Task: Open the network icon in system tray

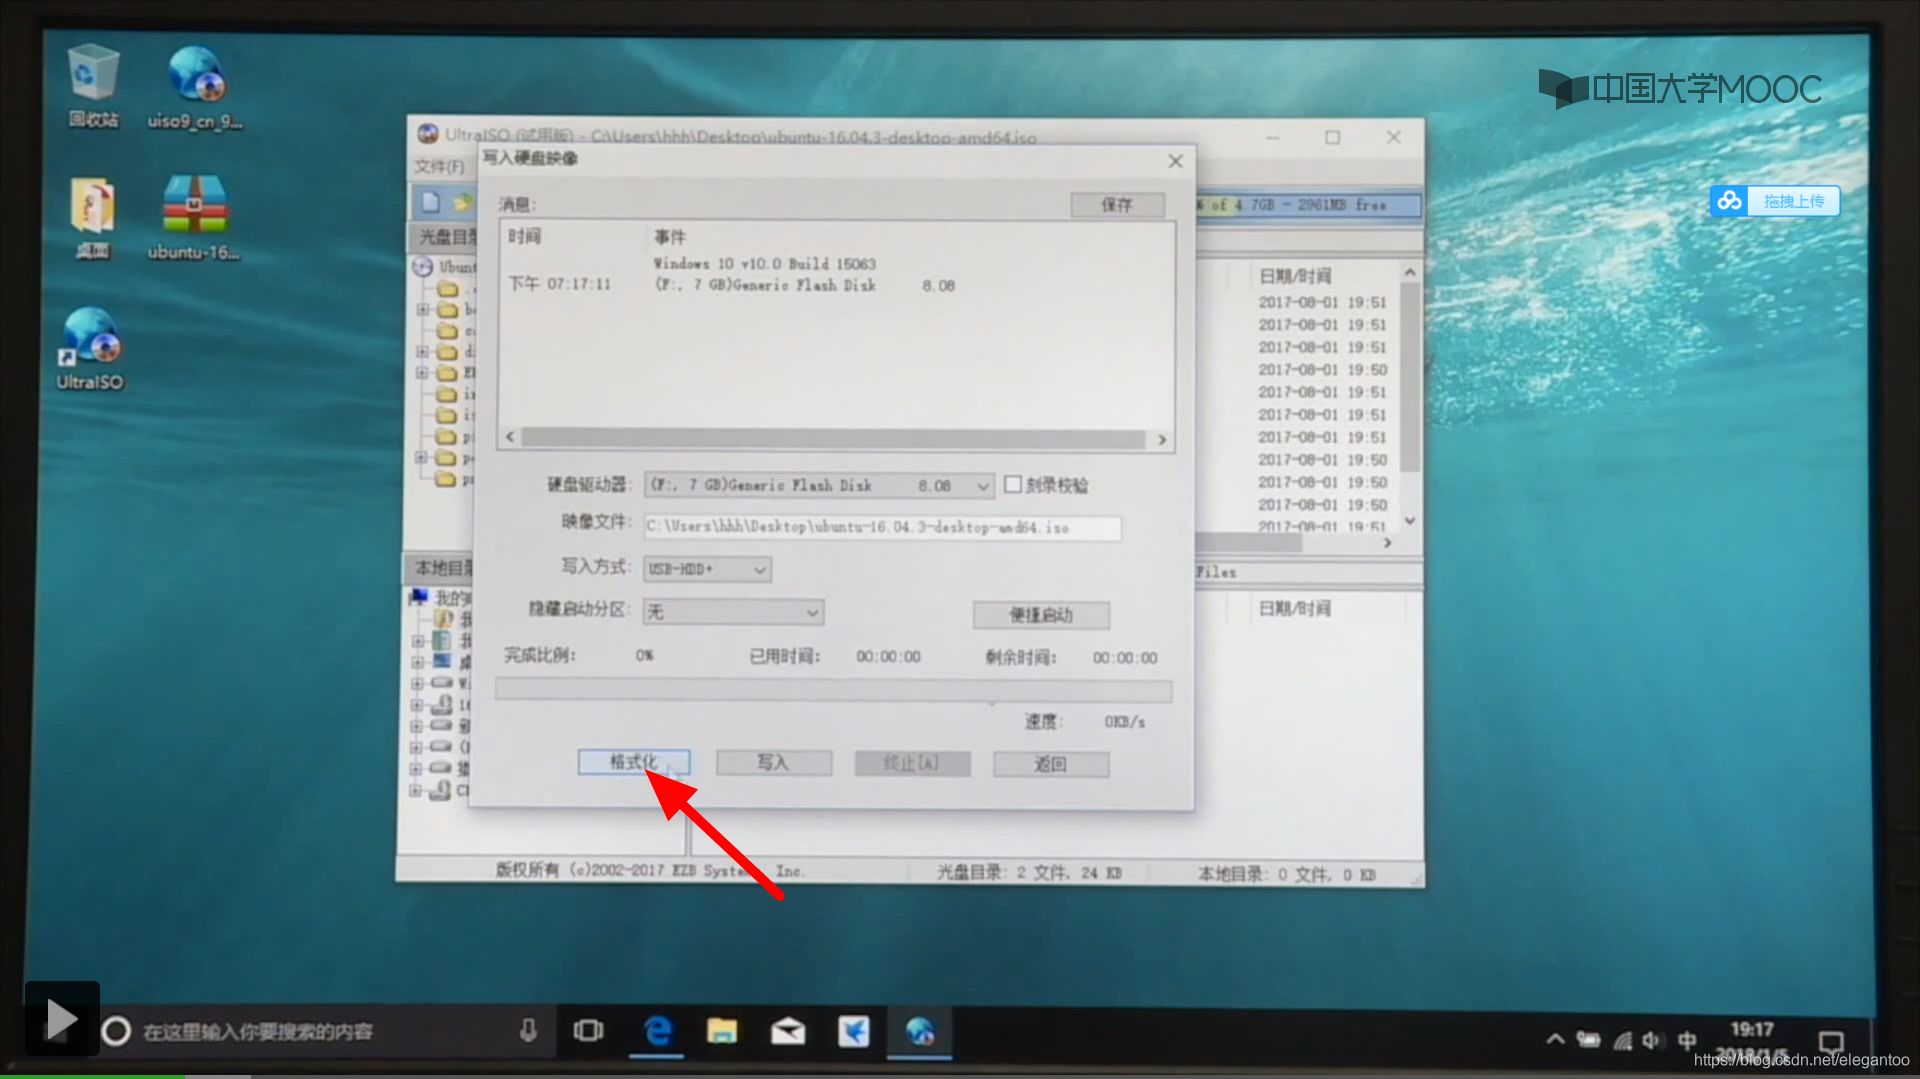Action: 1622,1041
